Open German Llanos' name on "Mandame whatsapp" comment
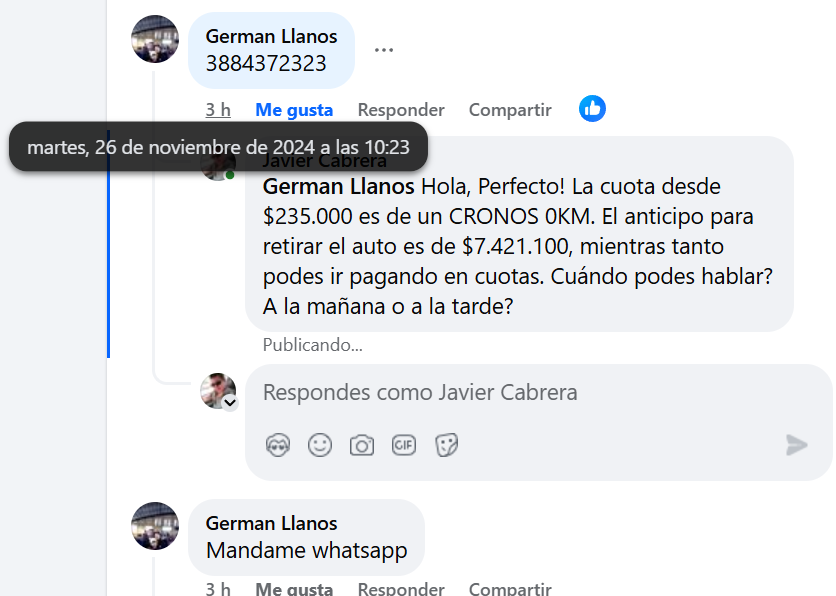Screen dimensions: 836x596 [x=271, y=523]
